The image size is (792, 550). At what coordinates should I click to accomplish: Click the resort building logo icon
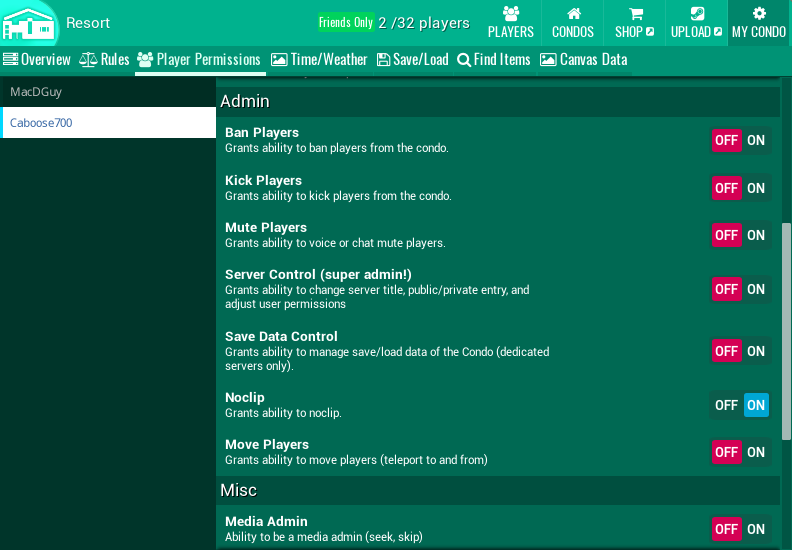tap(29, 23)
